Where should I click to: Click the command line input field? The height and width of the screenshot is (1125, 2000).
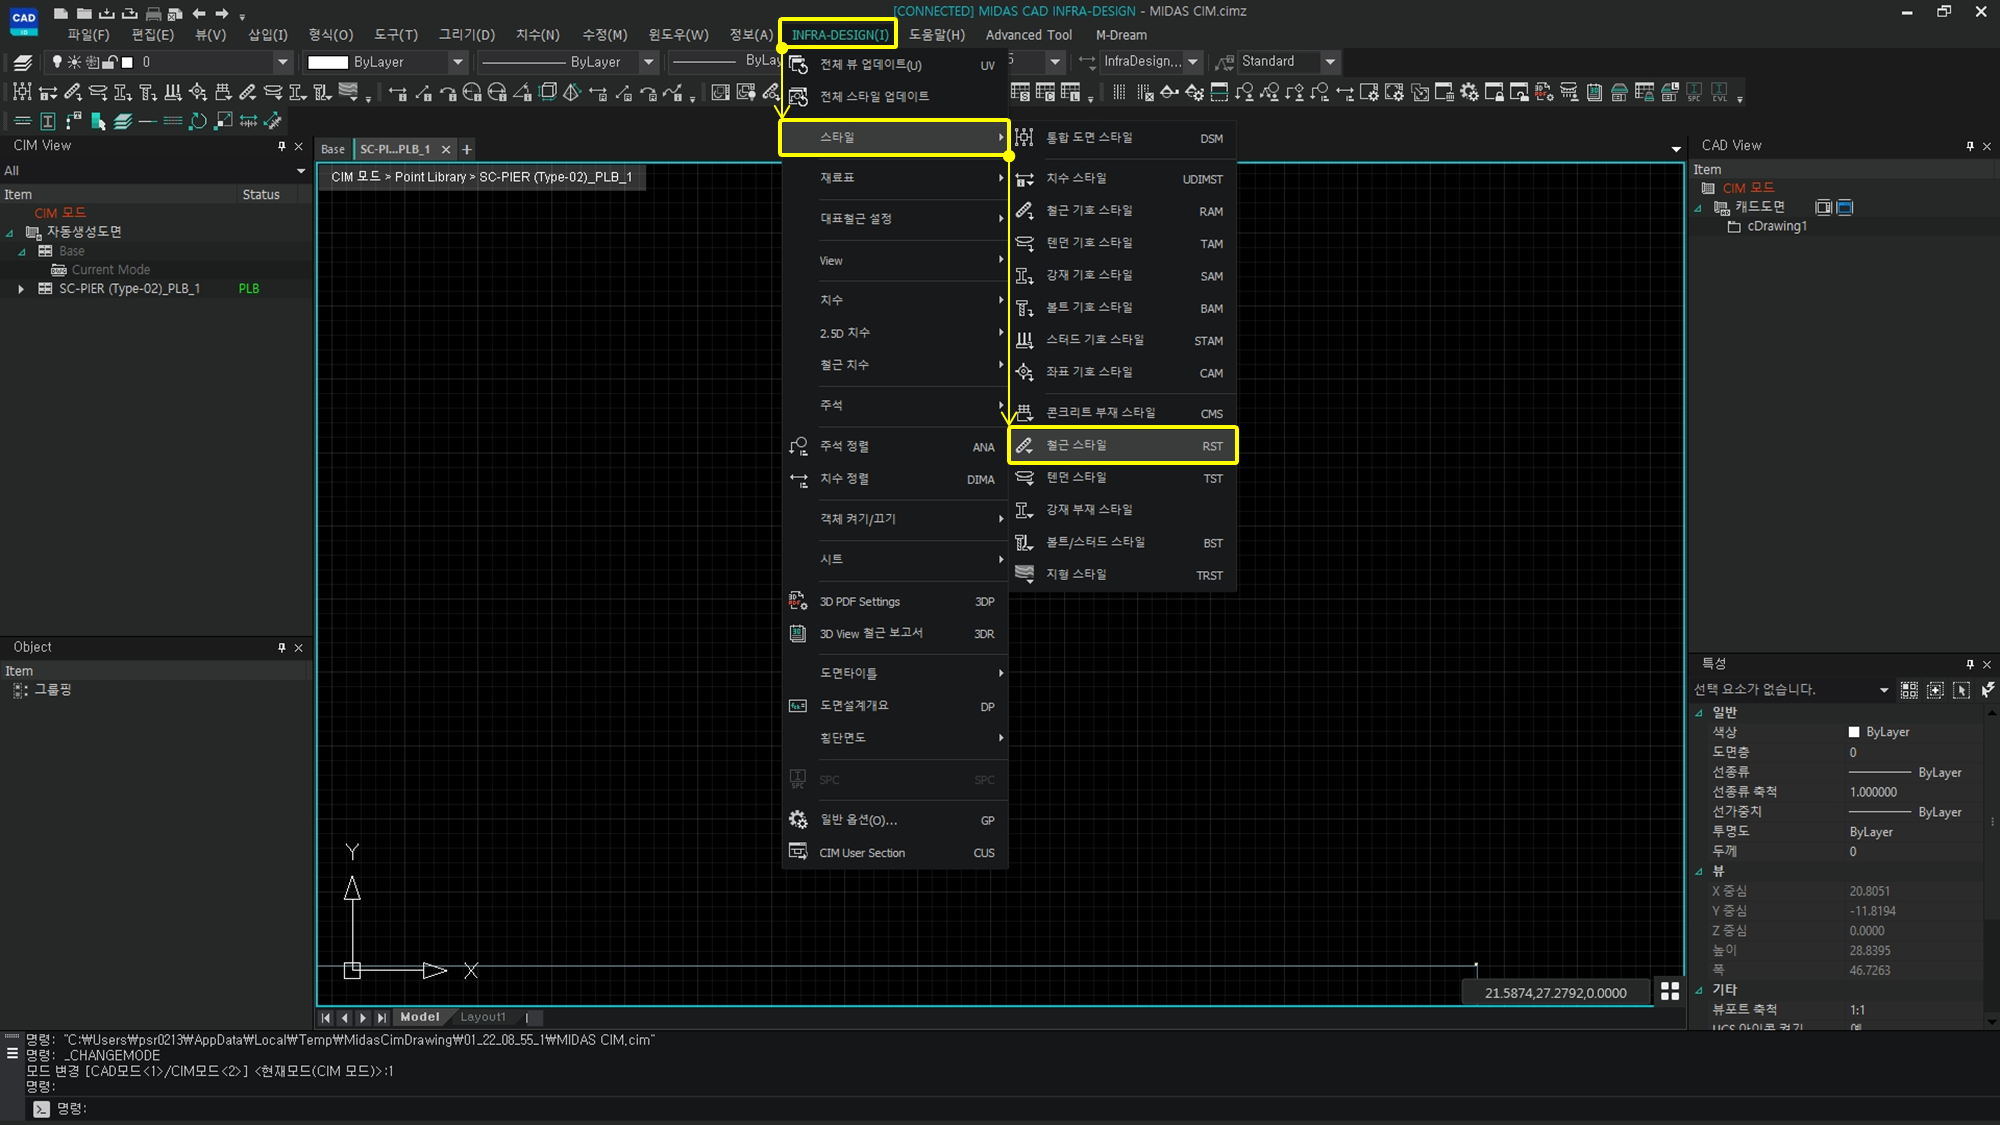tap(1025, 1108)
